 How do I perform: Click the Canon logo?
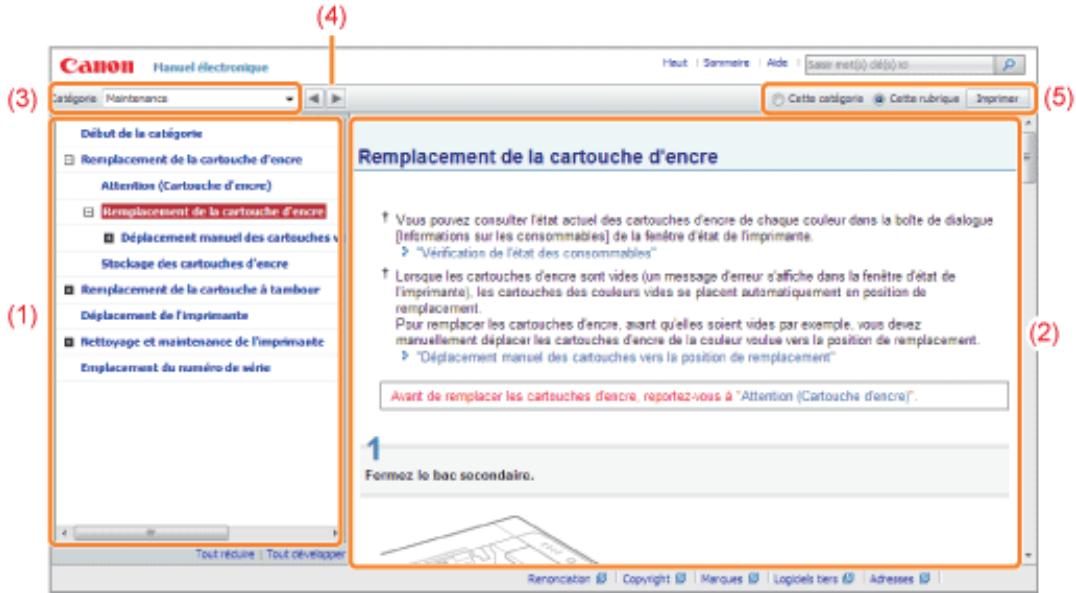[97, 66]
